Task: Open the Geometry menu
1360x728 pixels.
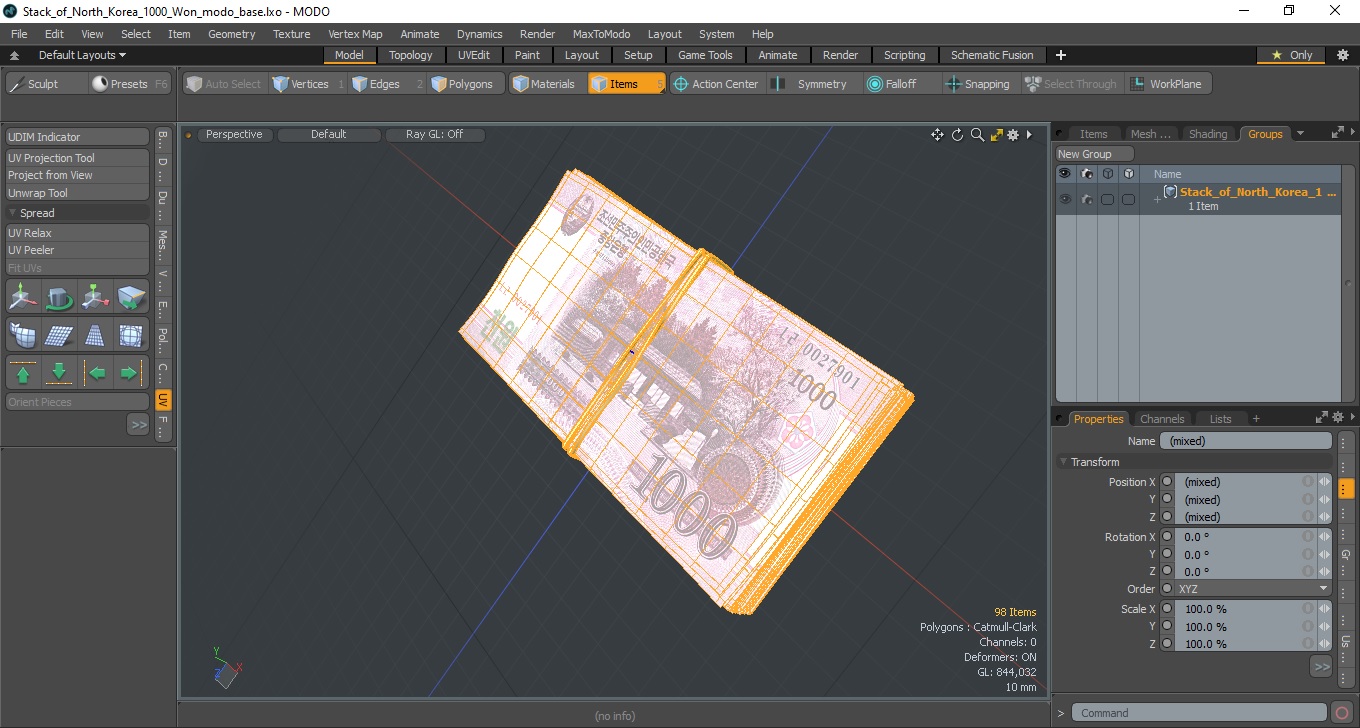Action: [x=231, y=34]
